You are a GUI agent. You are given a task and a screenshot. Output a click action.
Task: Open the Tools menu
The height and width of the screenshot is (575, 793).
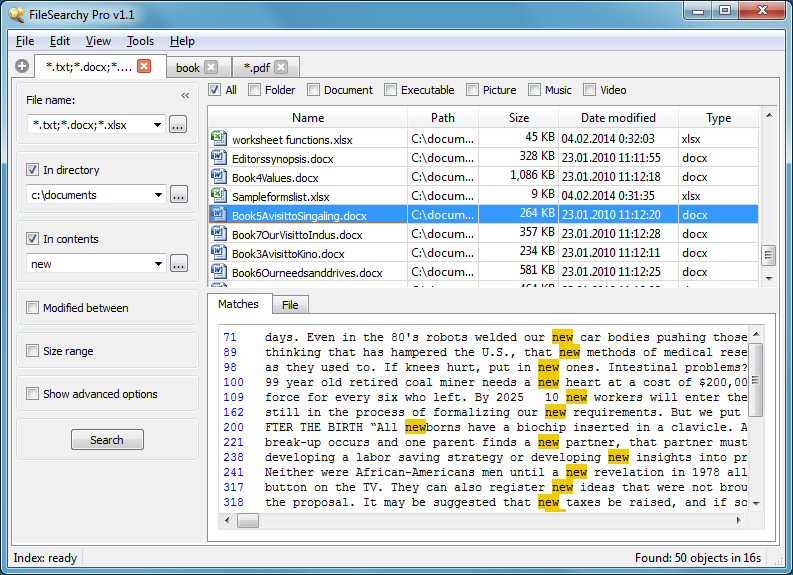pos(140,41)
